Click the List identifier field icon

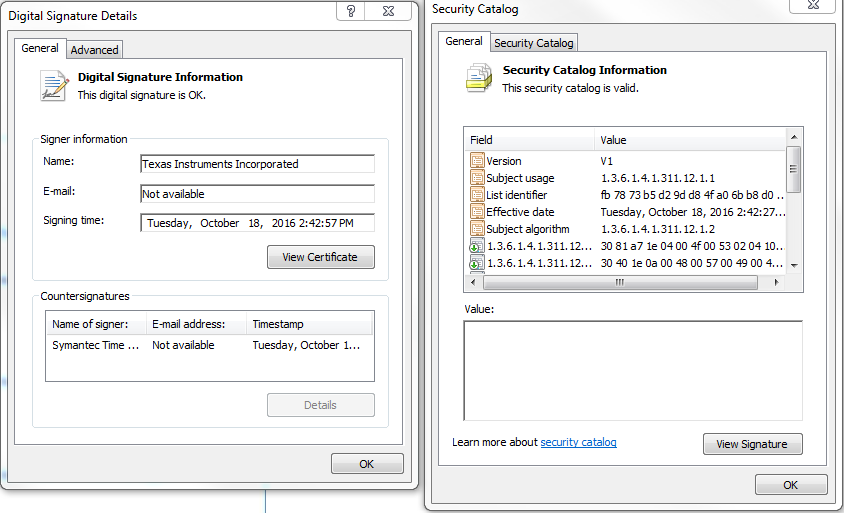[477, 194]
